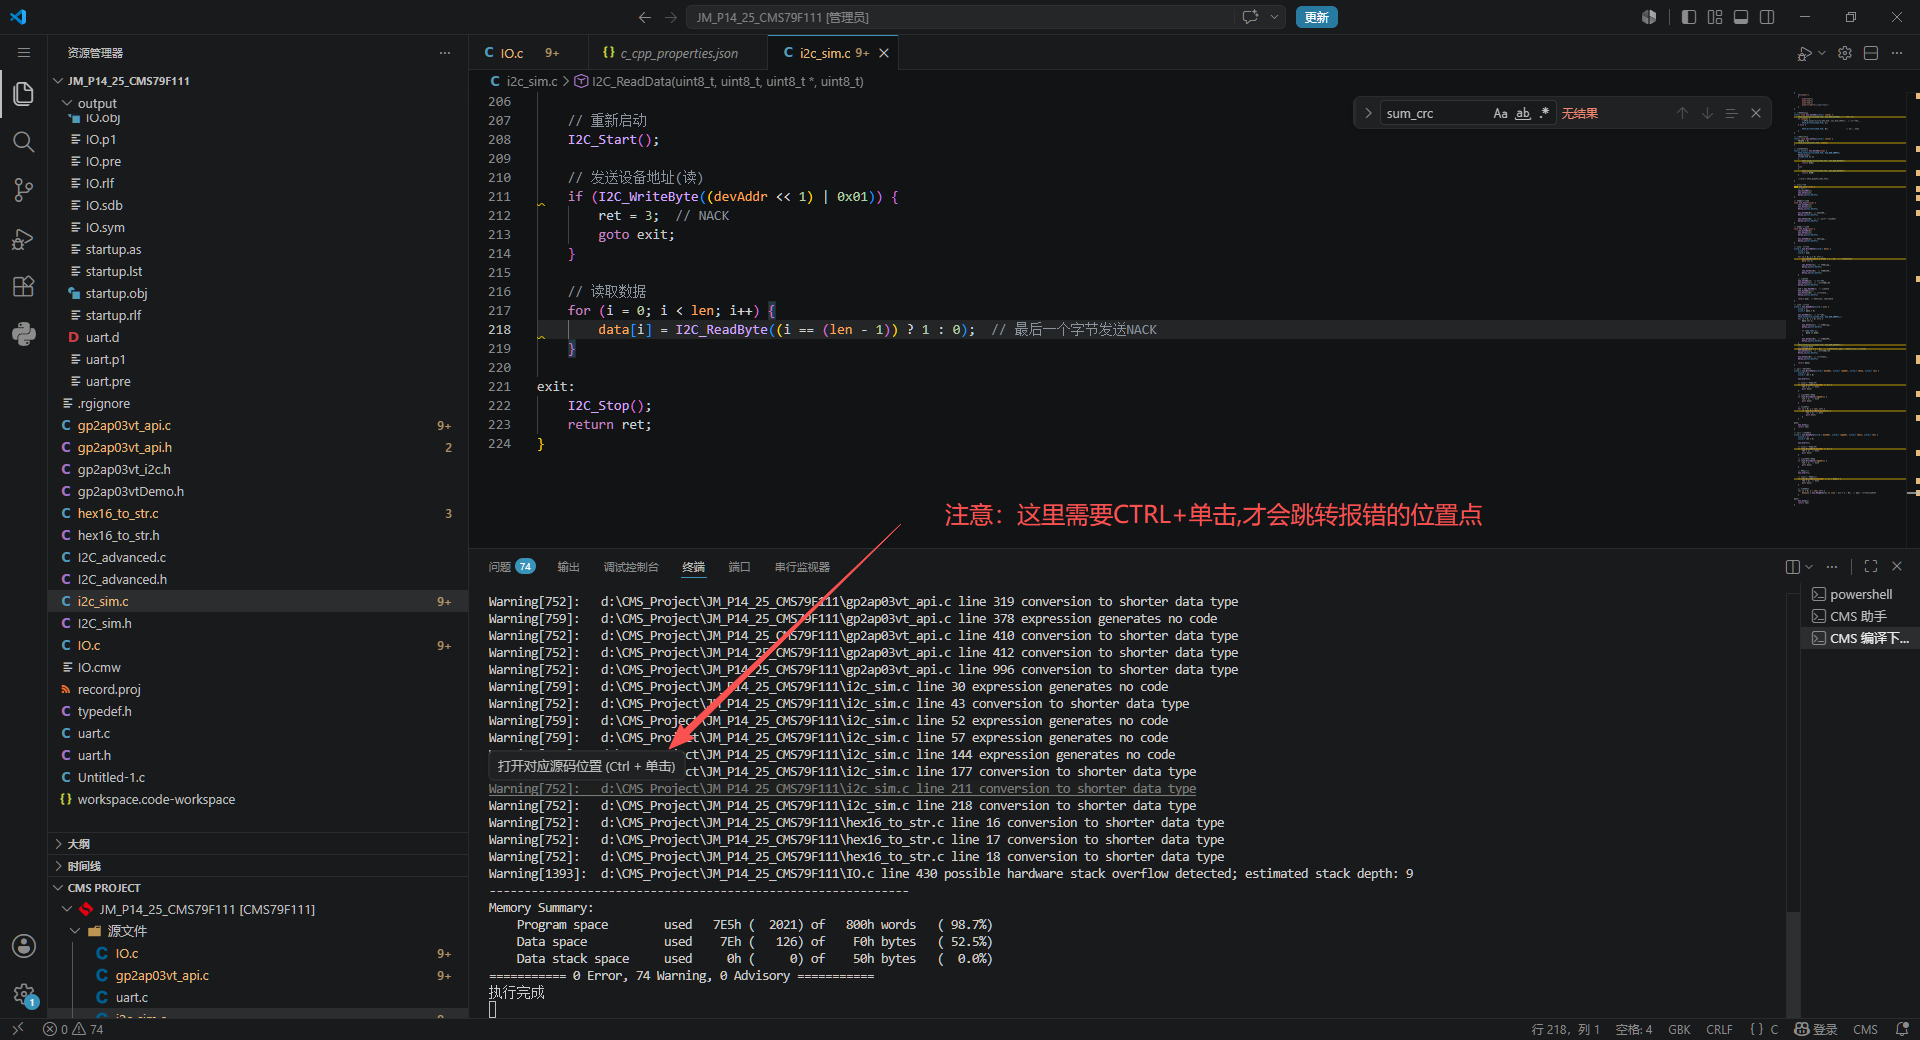The width and height of the screenshot is (1920, 1040).
Task: Toggle find in selection
Action: coord(1731,113)
